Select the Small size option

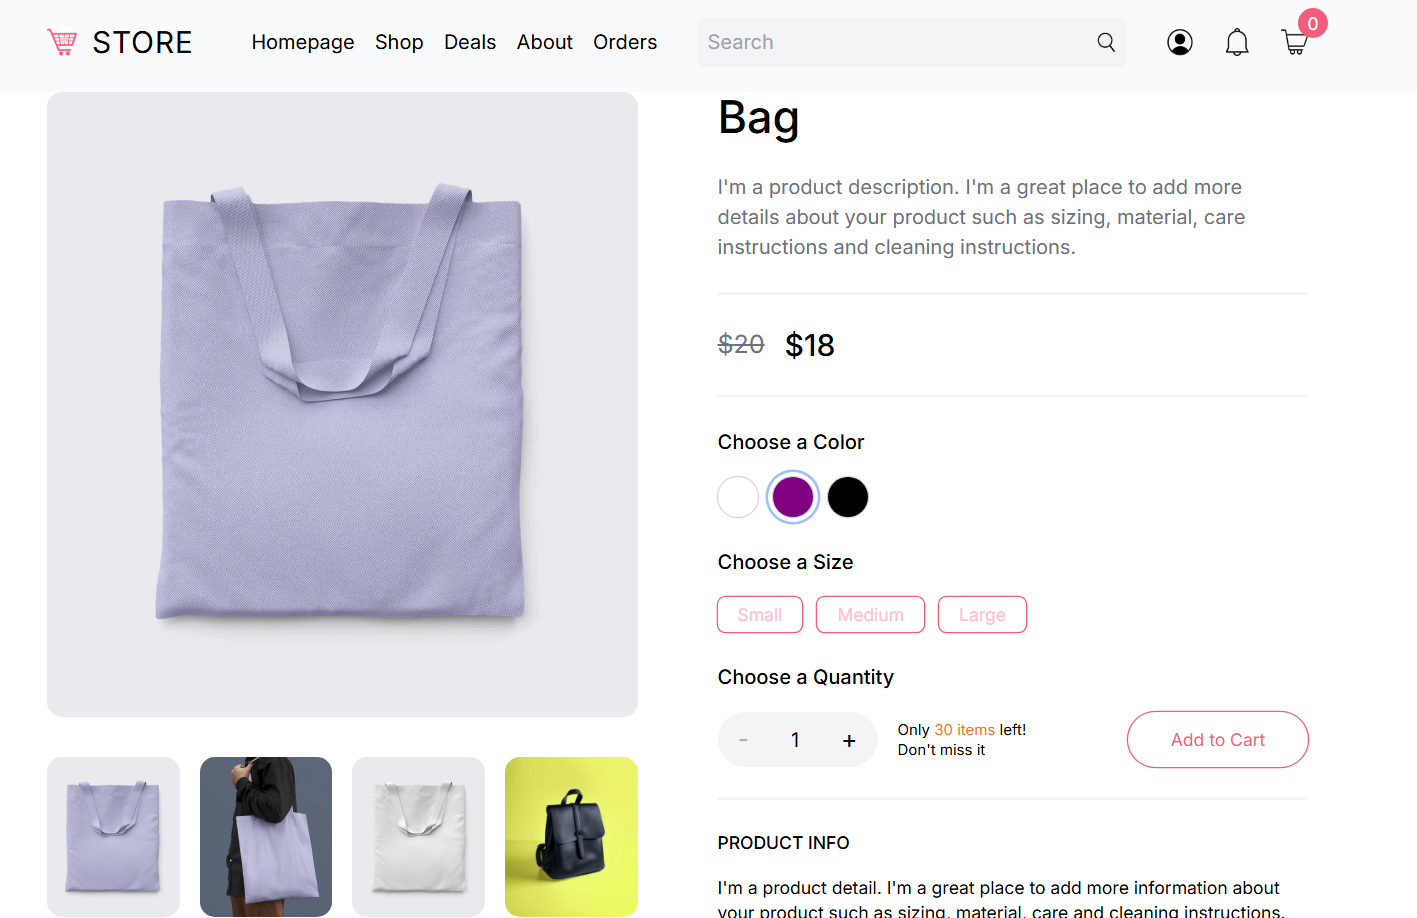click(760, 615)
